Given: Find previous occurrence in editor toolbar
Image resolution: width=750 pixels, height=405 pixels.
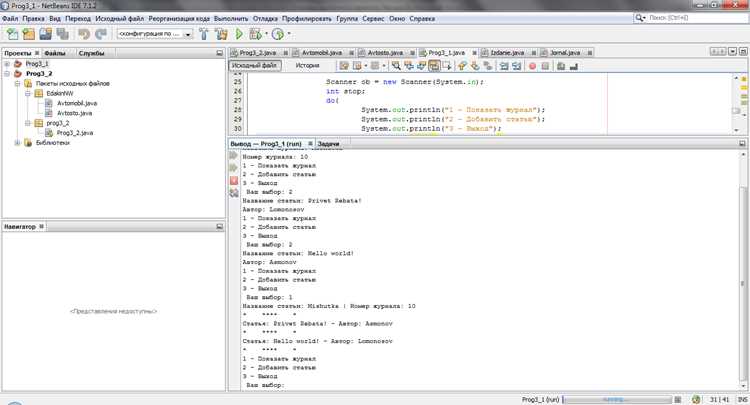Looking at the screenshot, I should point(408,66).
